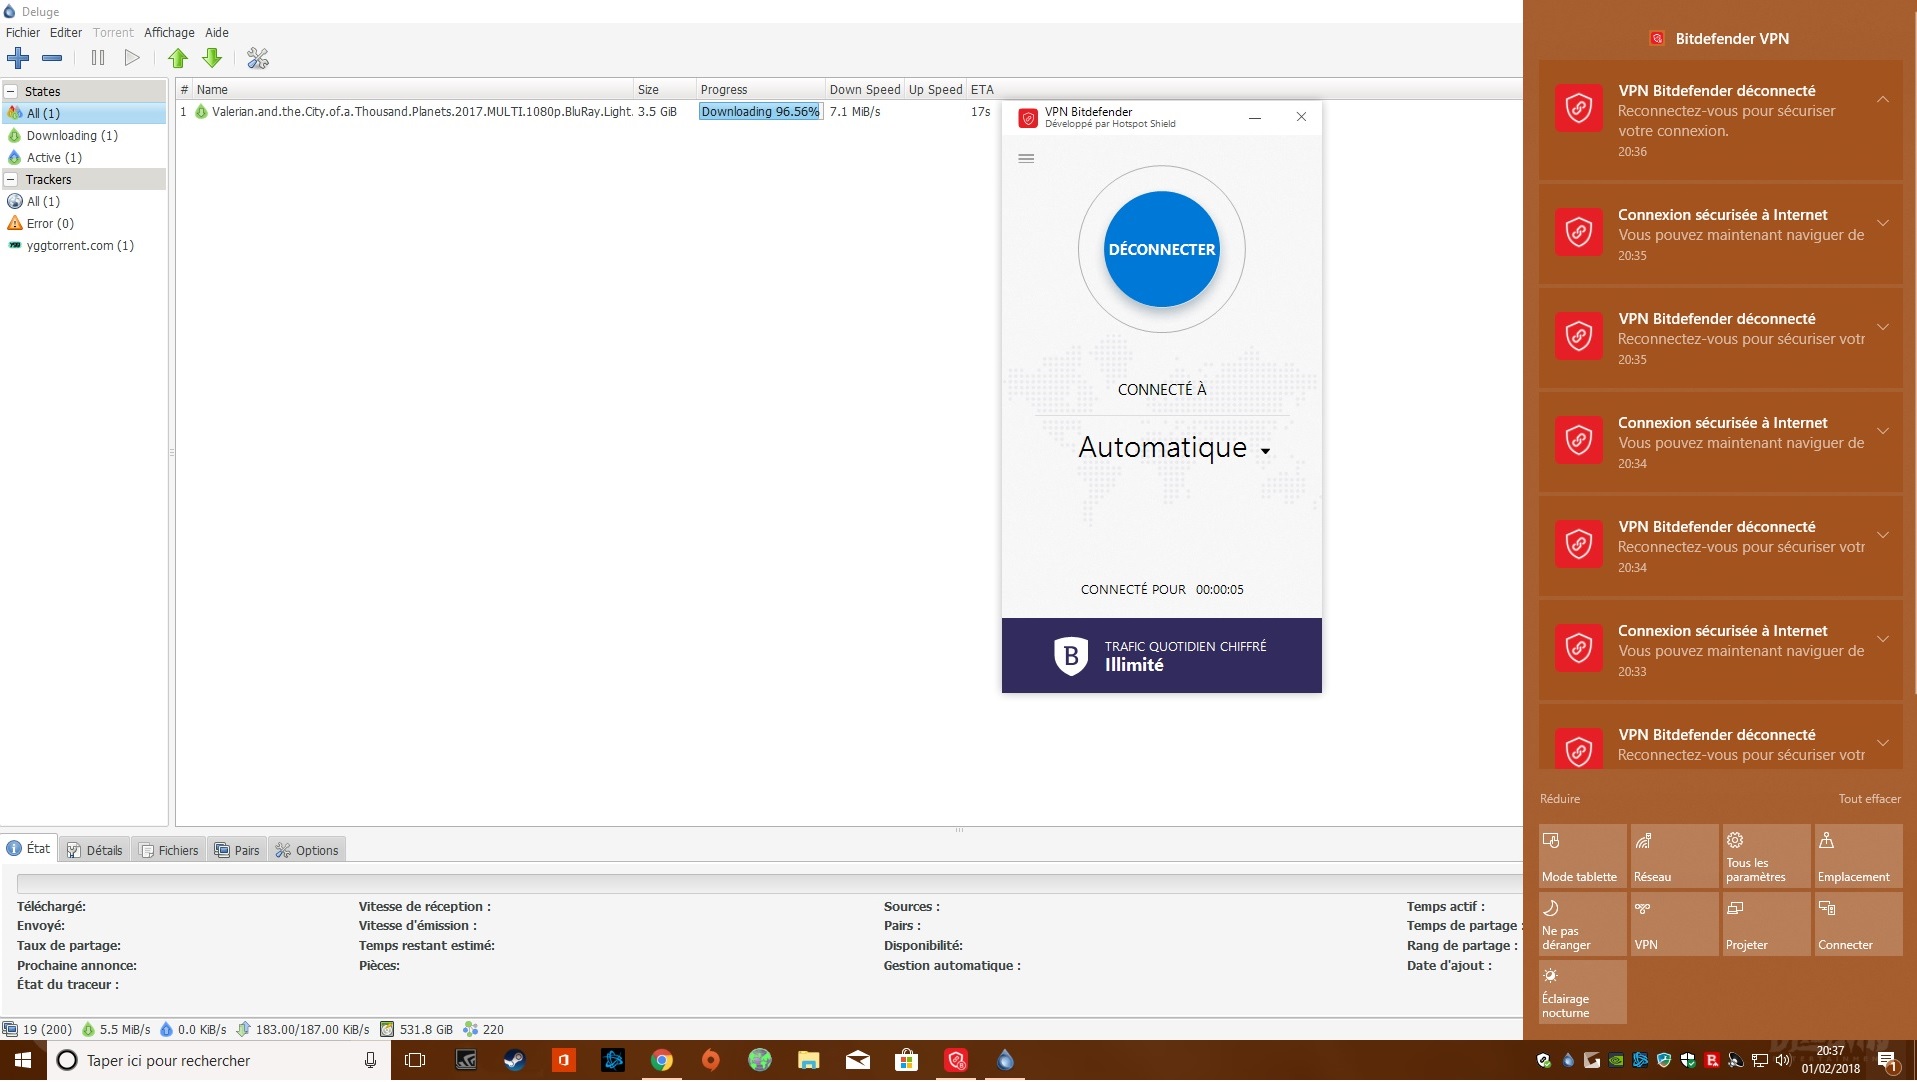The image size is (1917, 1082).
Task: Open Tous les paramètres tile
Action: 1767,856
